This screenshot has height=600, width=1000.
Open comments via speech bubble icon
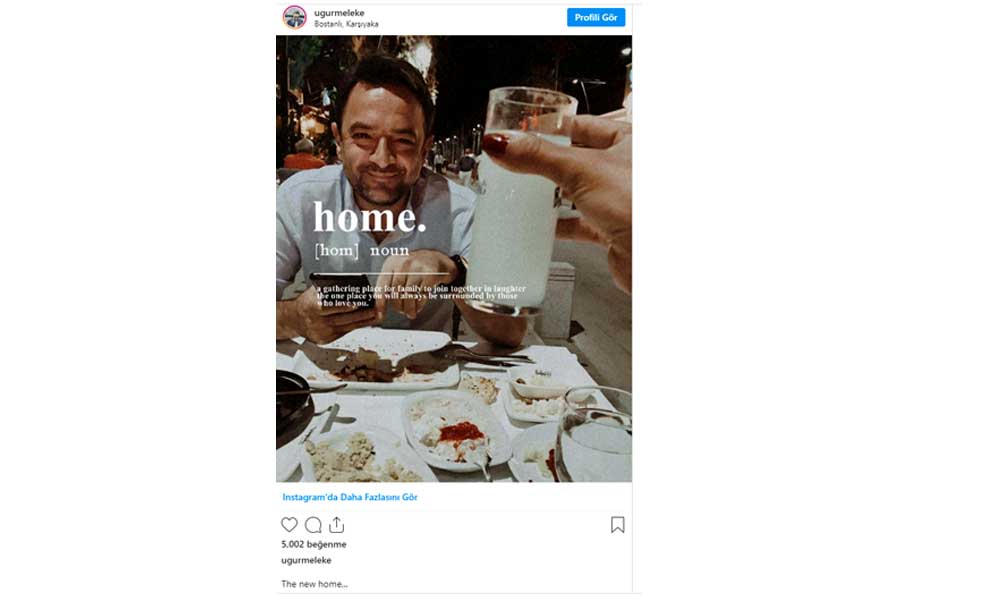coord(313,525)
